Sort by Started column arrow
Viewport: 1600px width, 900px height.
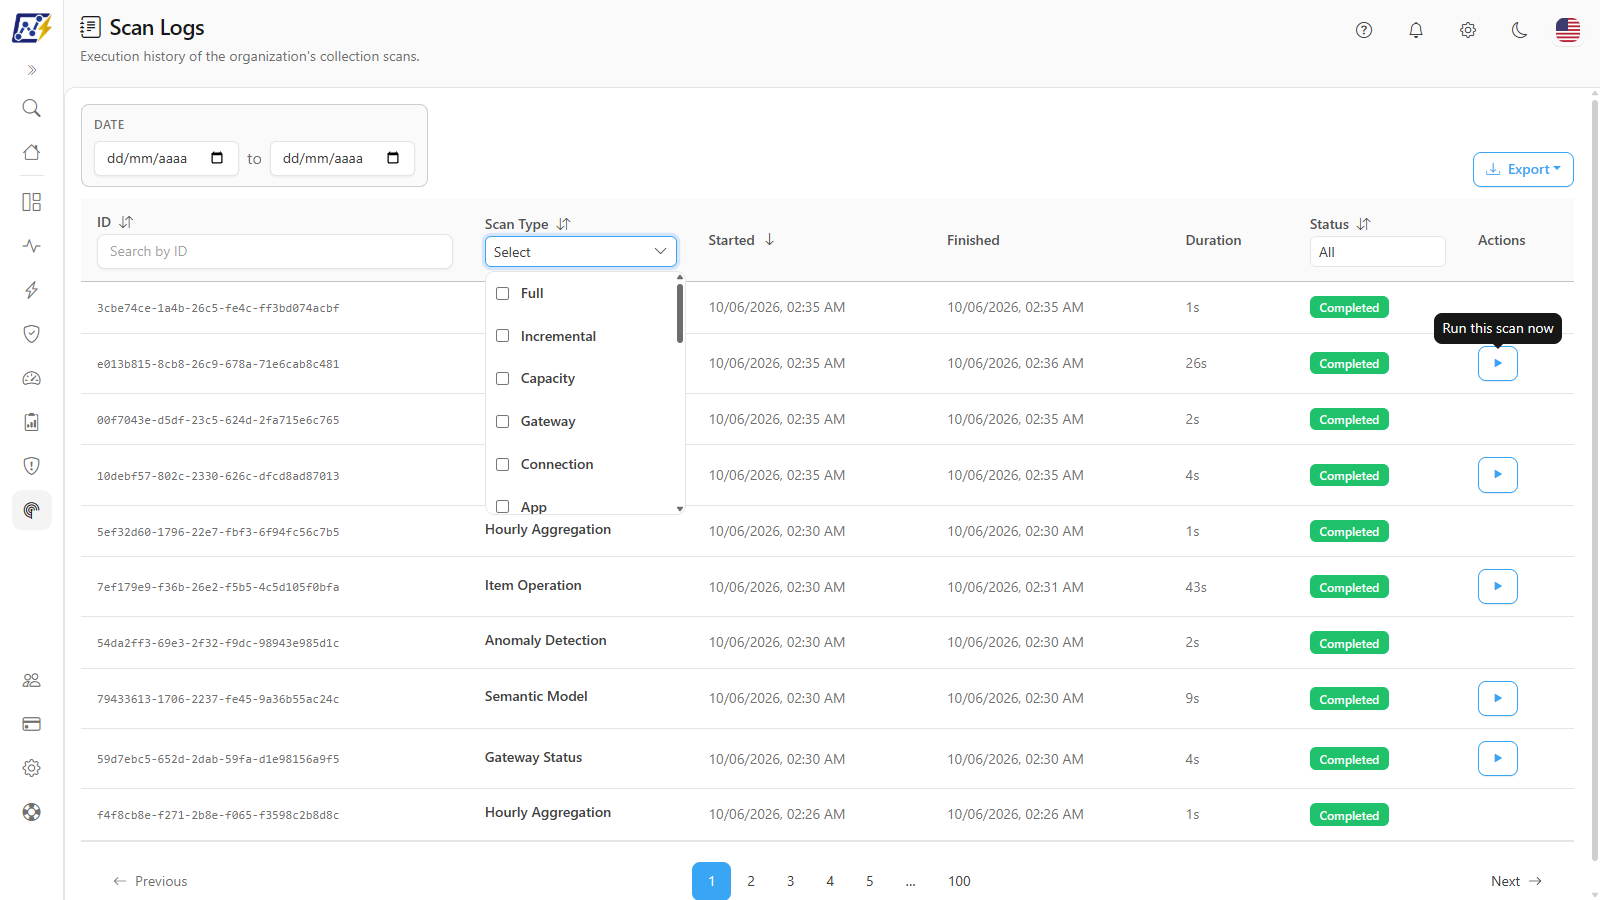pos(769,240)
